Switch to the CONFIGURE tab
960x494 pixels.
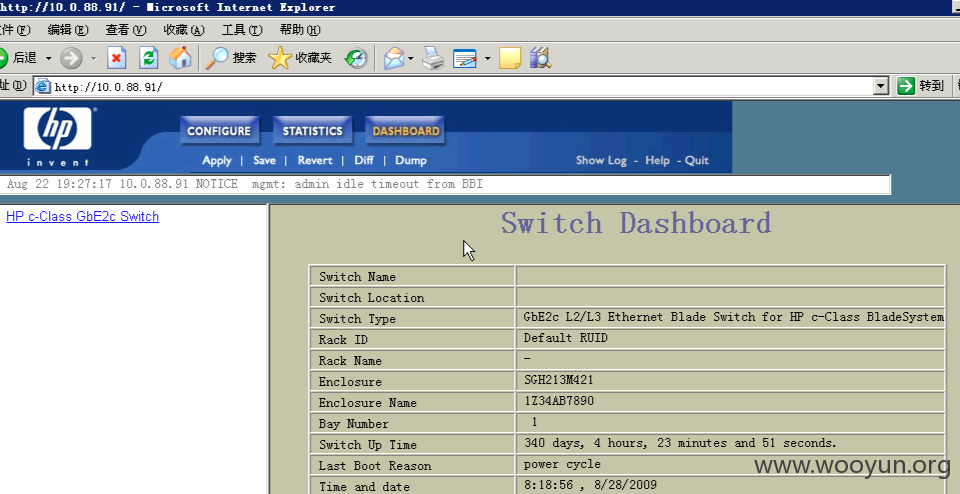coord(219,130)
